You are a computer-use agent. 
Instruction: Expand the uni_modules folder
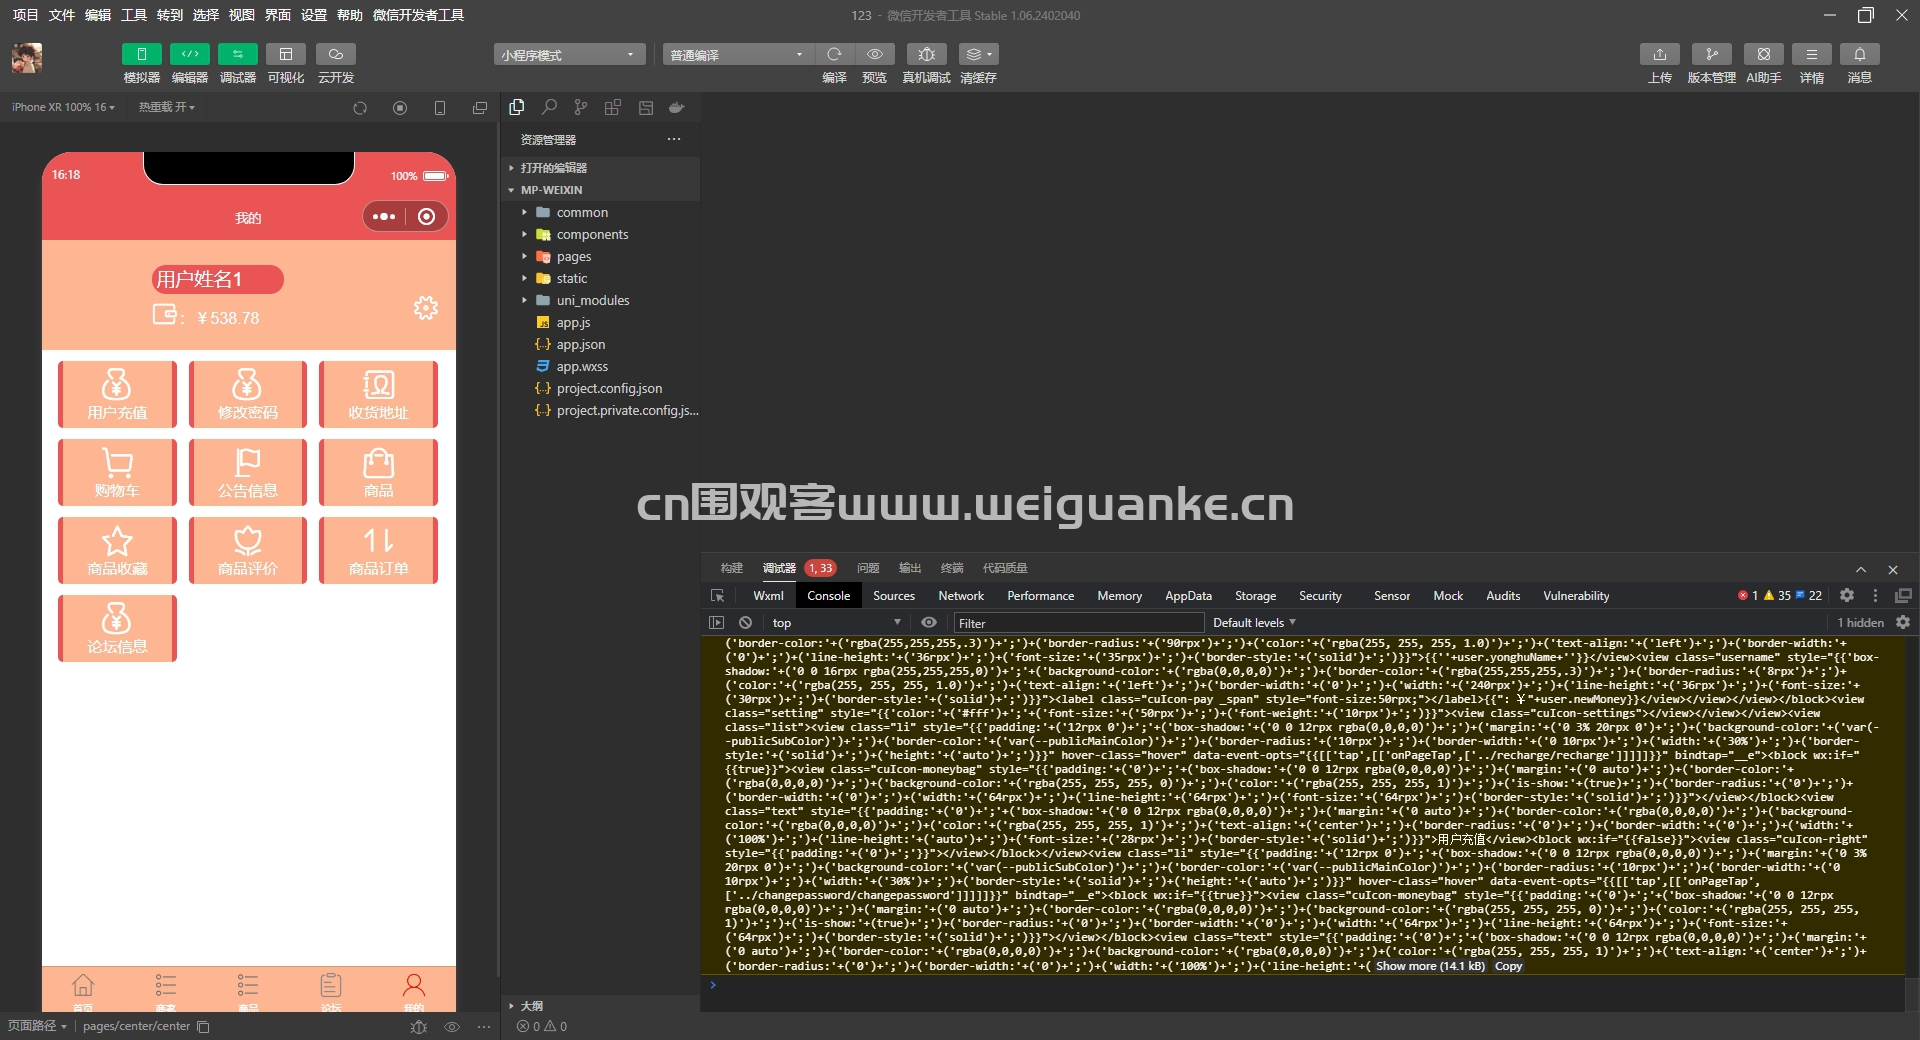[x=600, y=300]
